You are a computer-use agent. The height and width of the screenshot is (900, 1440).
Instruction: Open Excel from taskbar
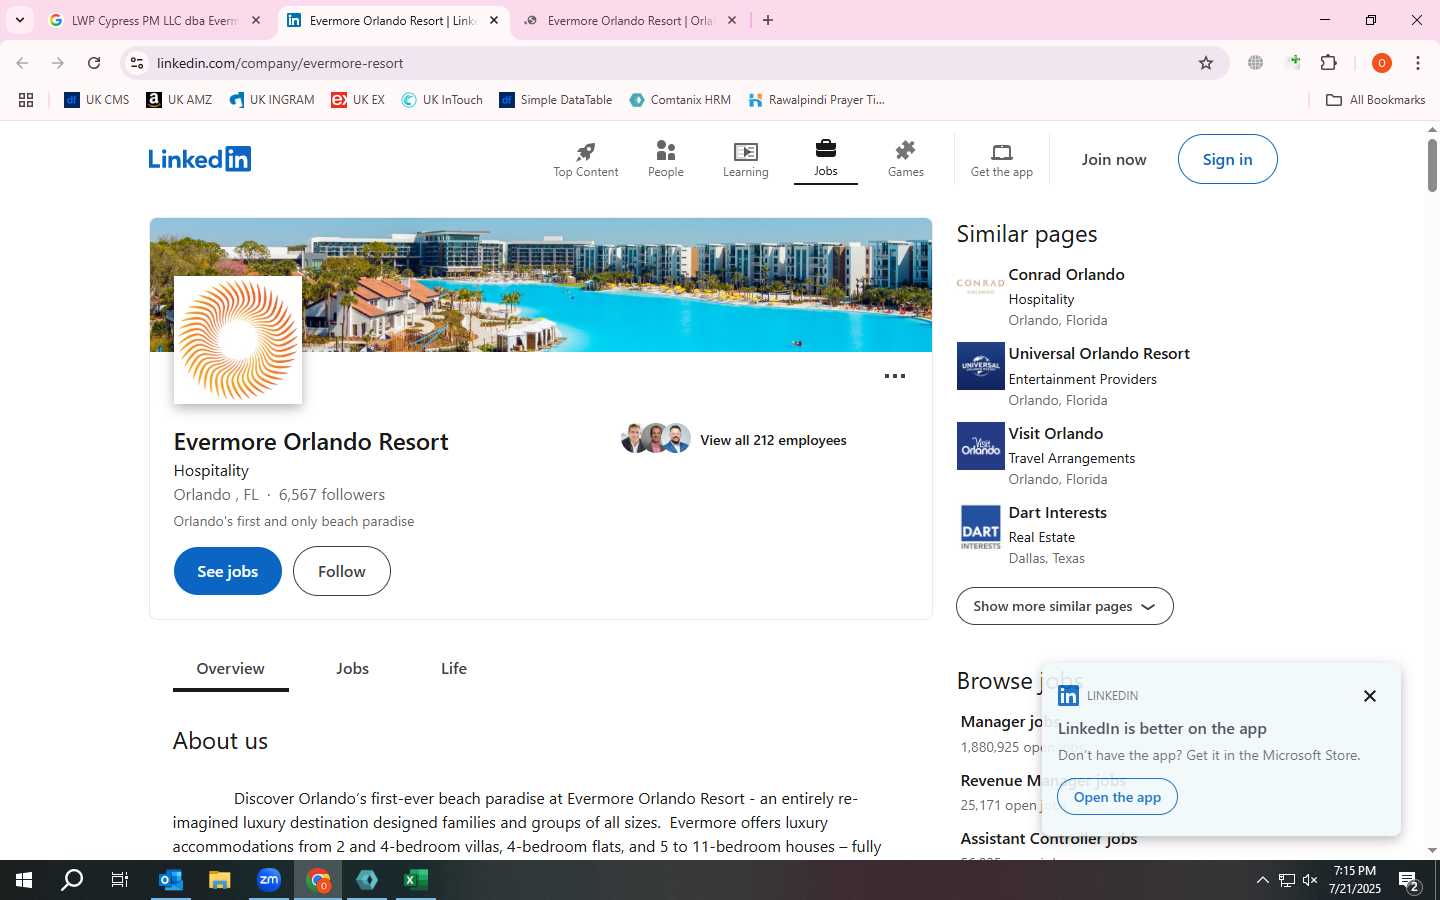416,880
